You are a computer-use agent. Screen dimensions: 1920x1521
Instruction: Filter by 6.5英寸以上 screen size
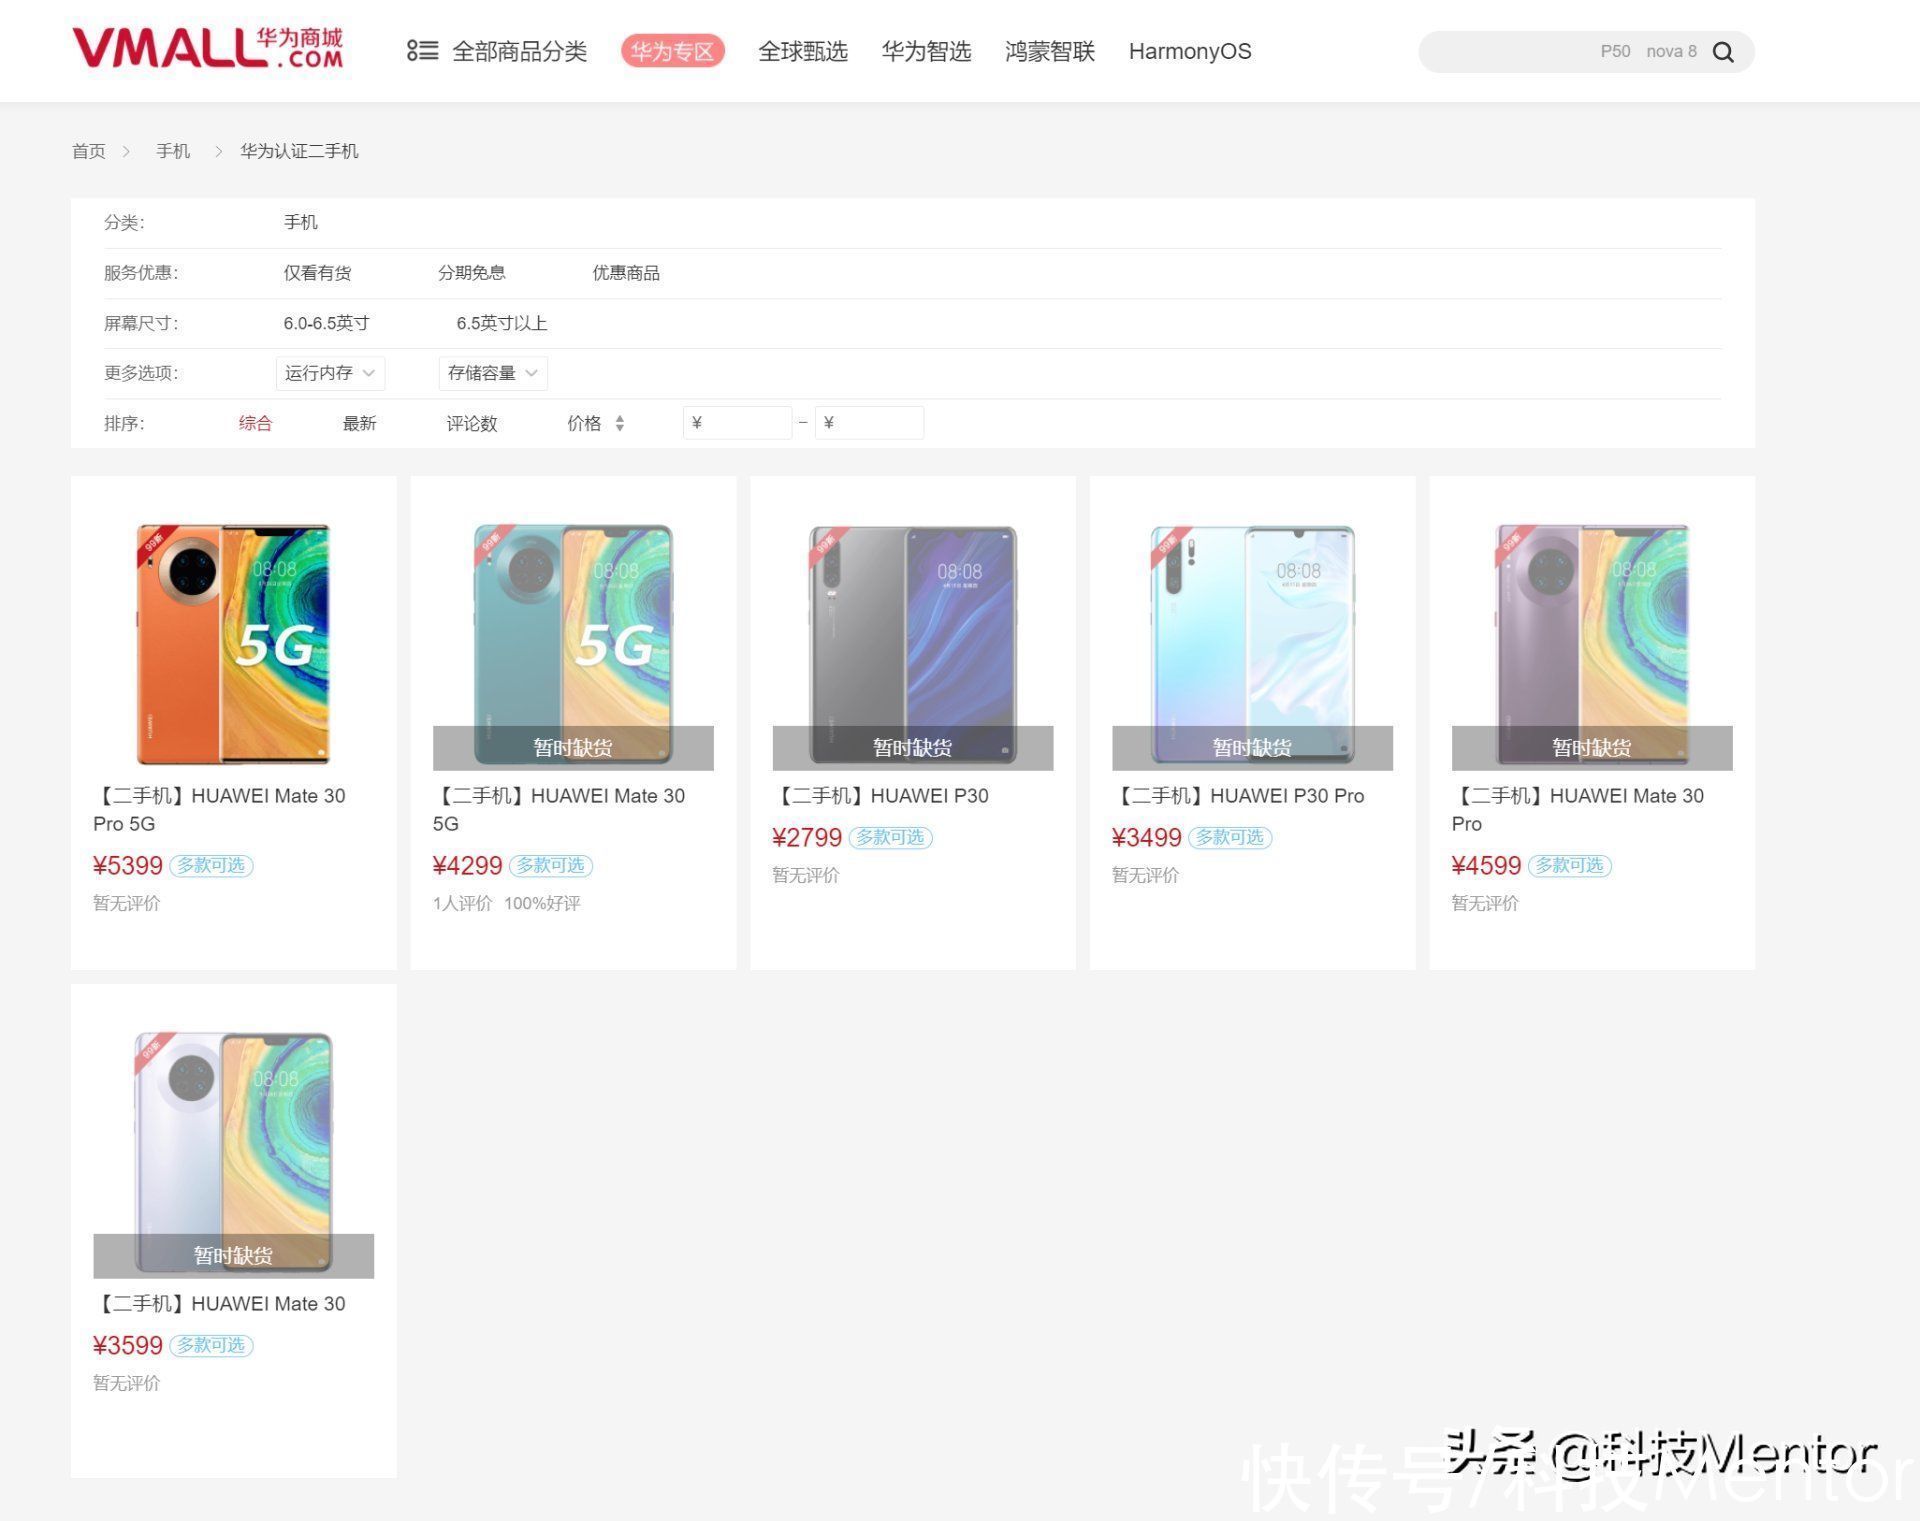point(502,323)
